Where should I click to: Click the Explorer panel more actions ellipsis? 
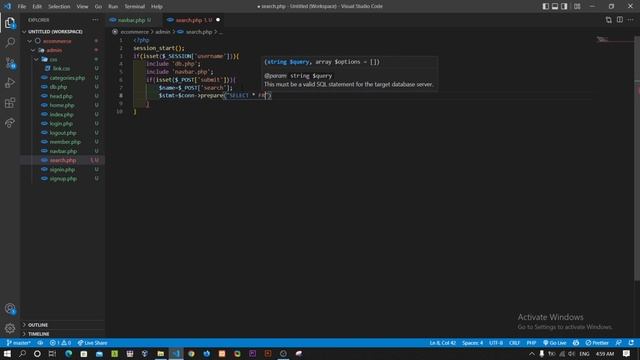click(95, 20)
